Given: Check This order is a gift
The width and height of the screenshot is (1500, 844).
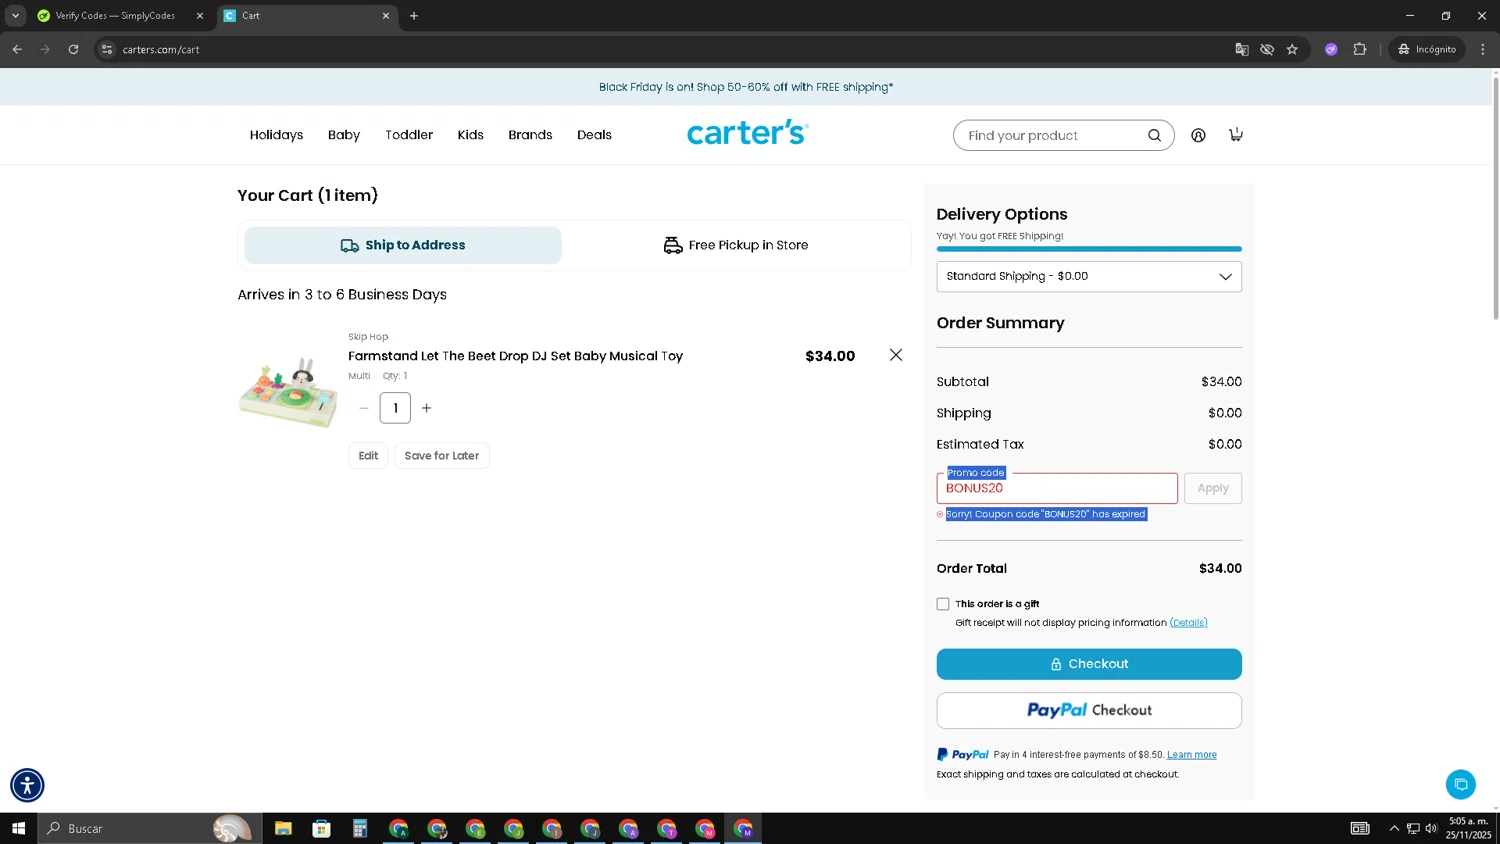Looking at the screenshot, I should point(943,604).
